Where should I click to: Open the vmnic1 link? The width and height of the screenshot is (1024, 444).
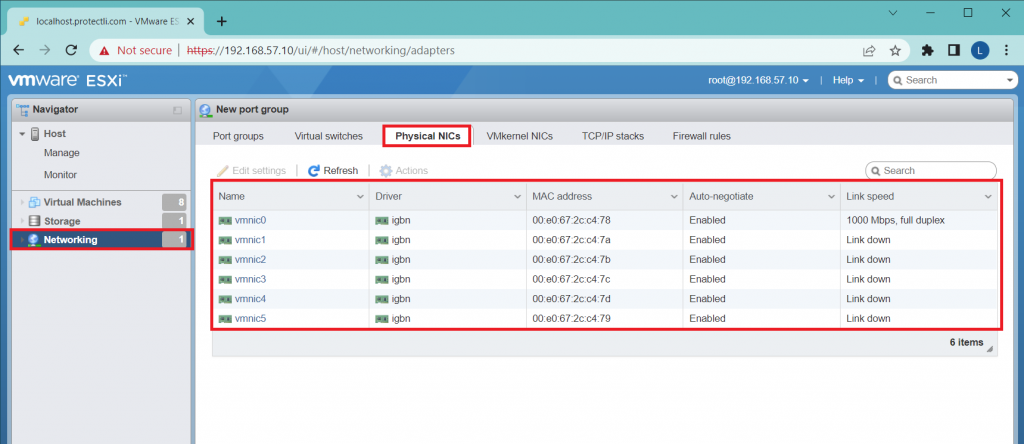tap(250, 240)
